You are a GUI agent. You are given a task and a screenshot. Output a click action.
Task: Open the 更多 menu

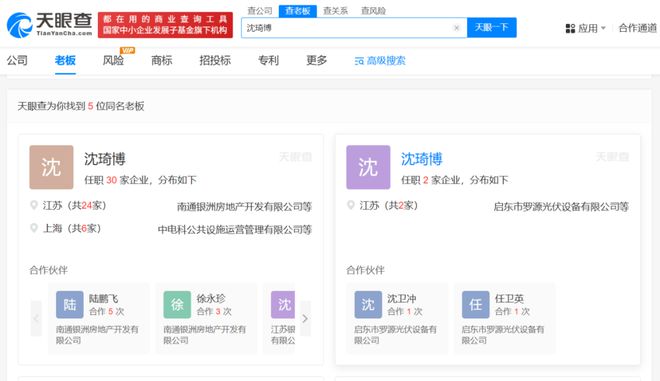[x=317, y=60]
